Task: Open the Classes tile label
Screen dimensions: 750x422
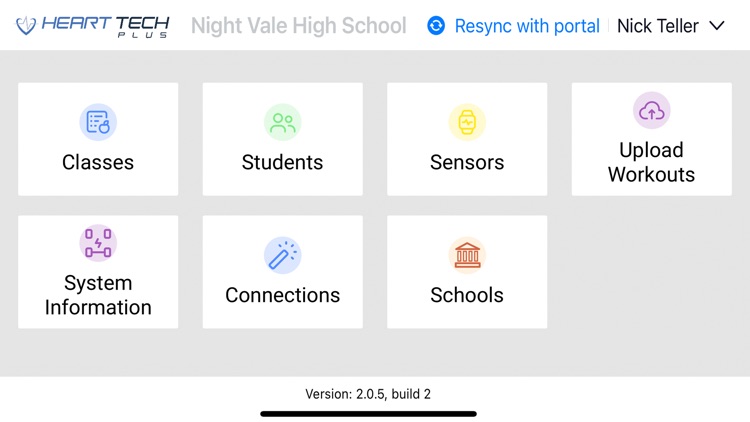Action: 98,162
